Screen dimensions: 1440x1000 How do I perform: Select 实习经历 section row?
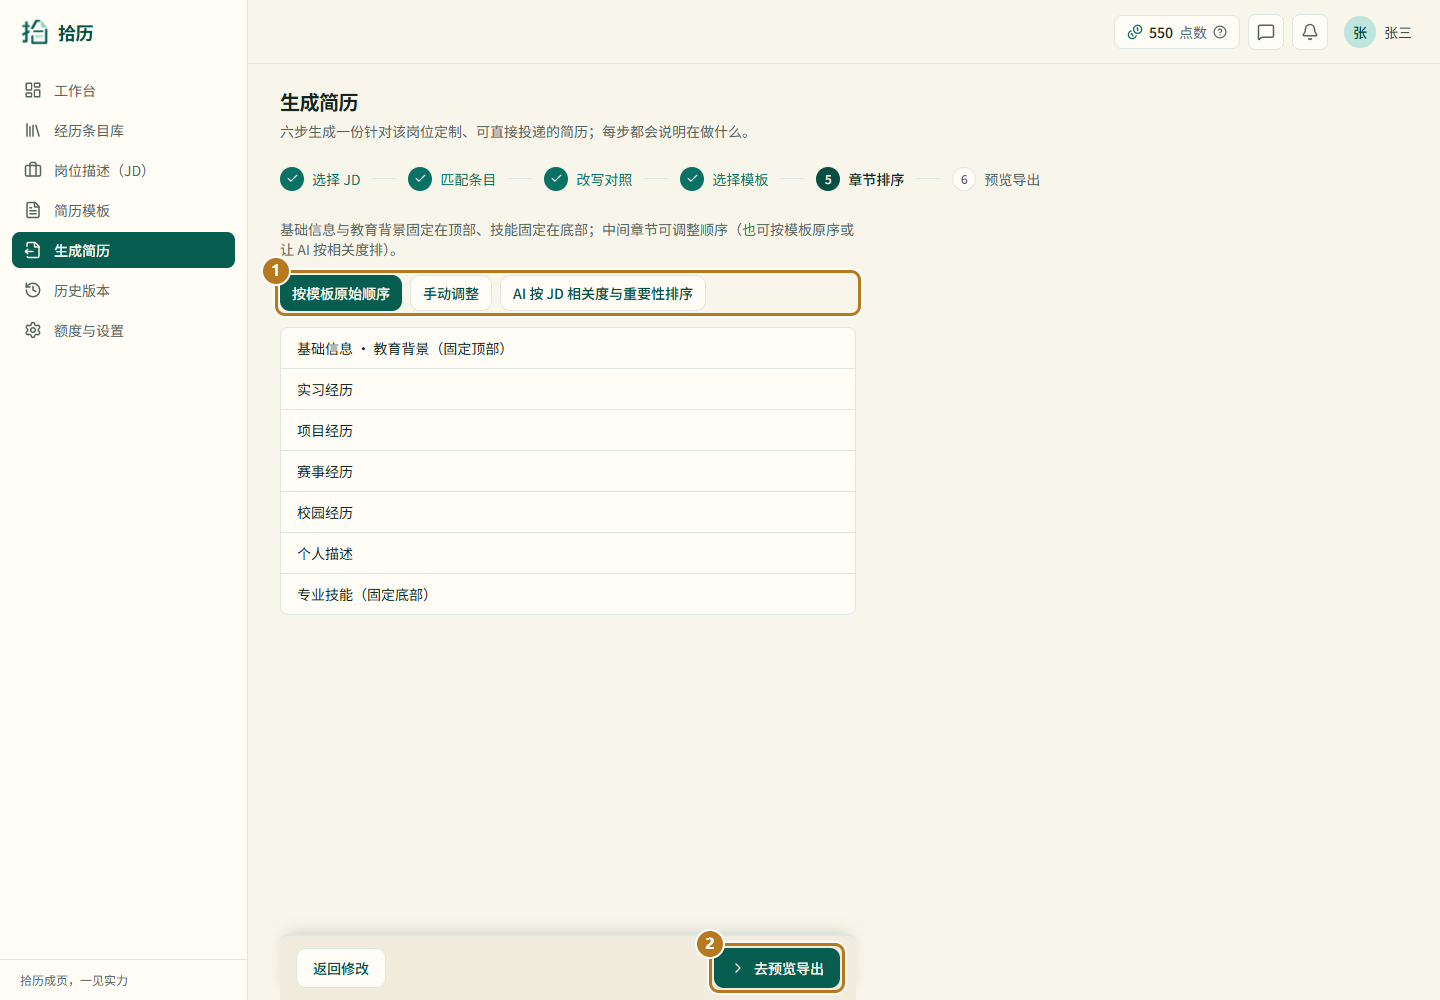[568, 389]
